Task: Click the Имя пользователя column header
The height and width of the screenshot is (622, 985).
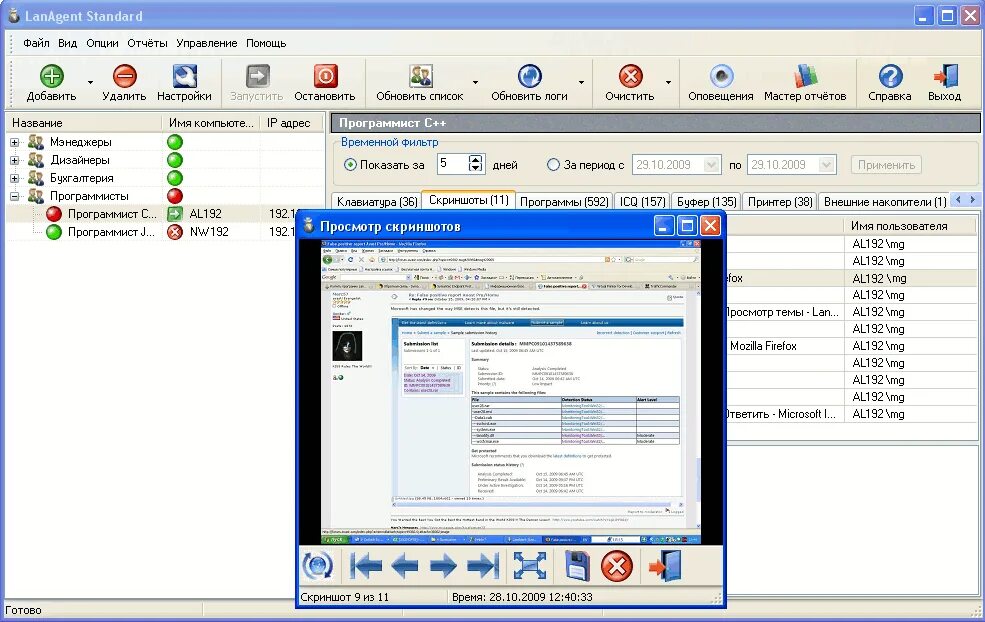Action: tap(910, 226)
